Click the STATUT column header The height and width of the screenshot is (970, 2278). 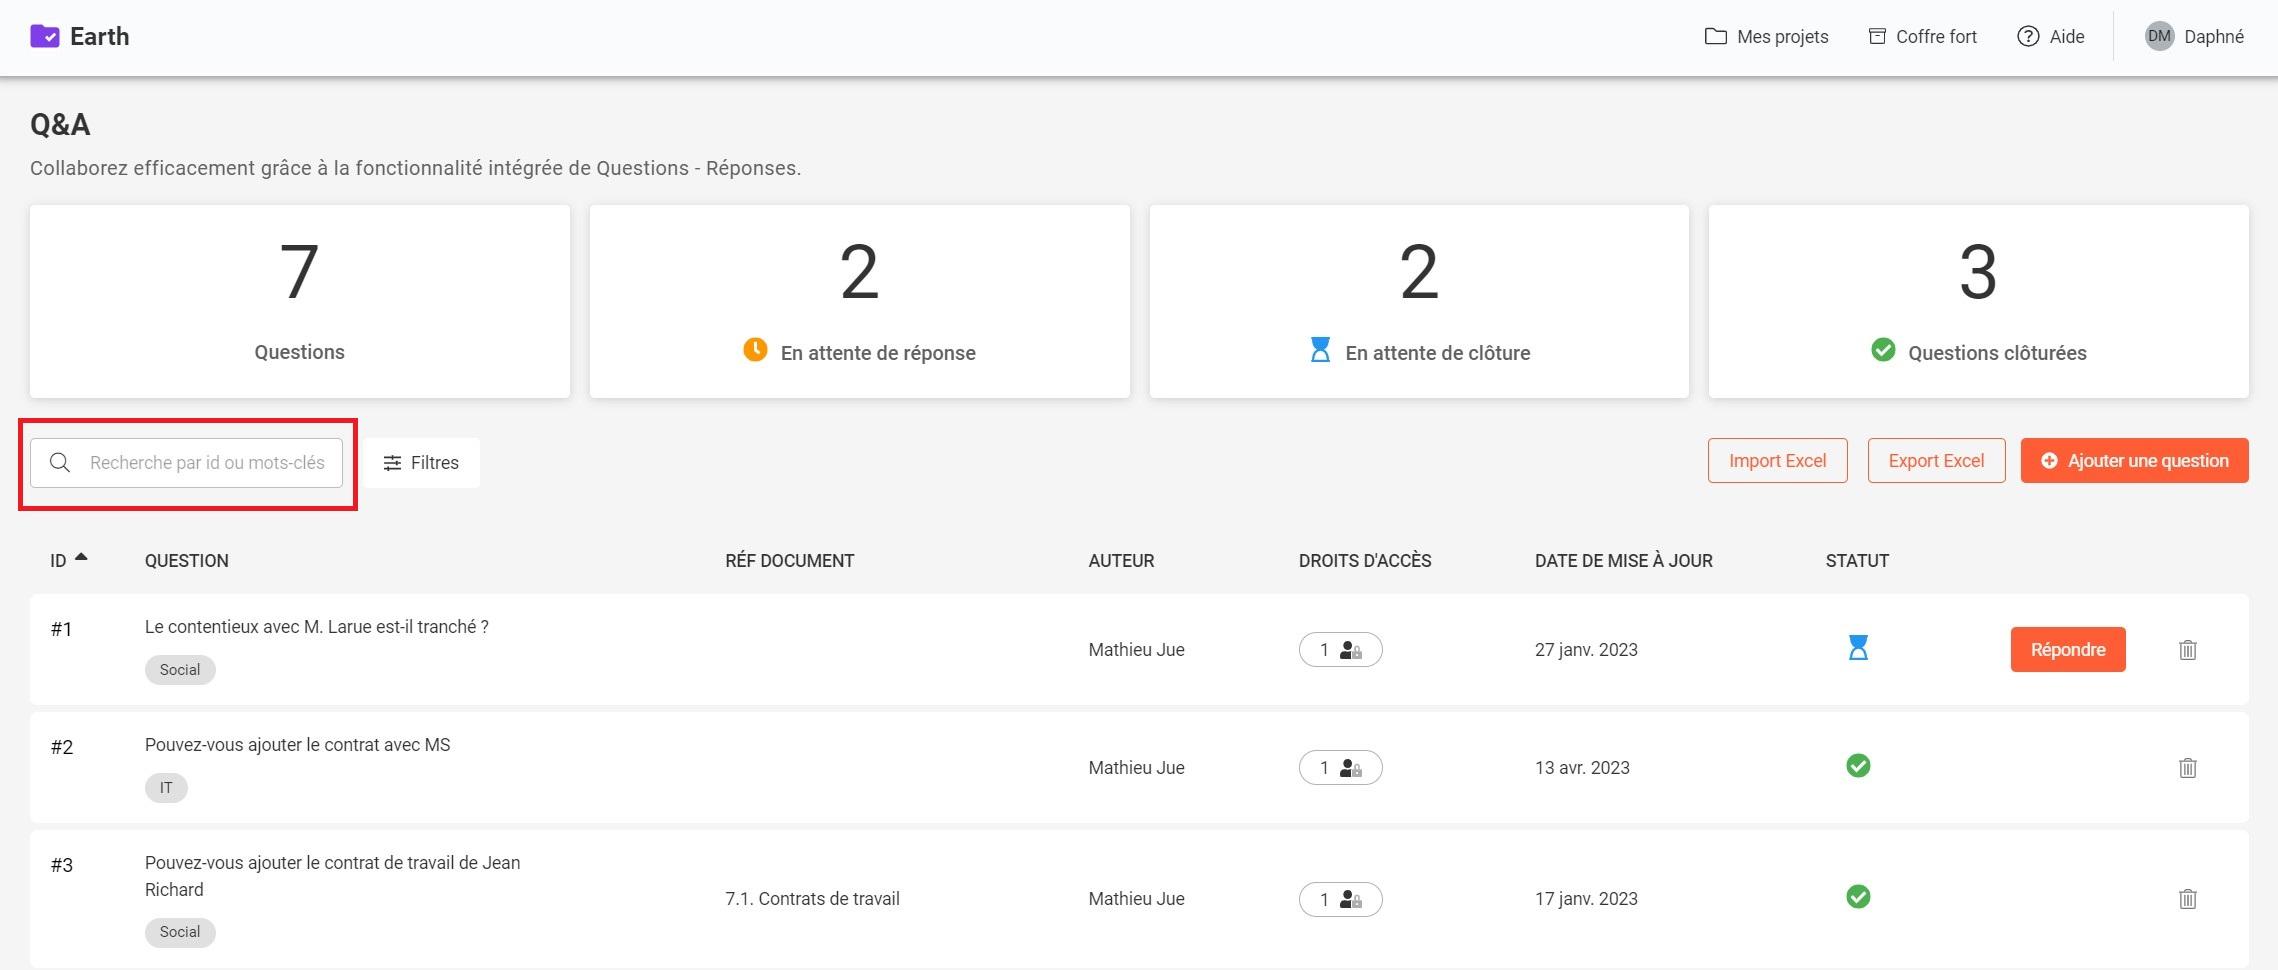pos(1857,561)
